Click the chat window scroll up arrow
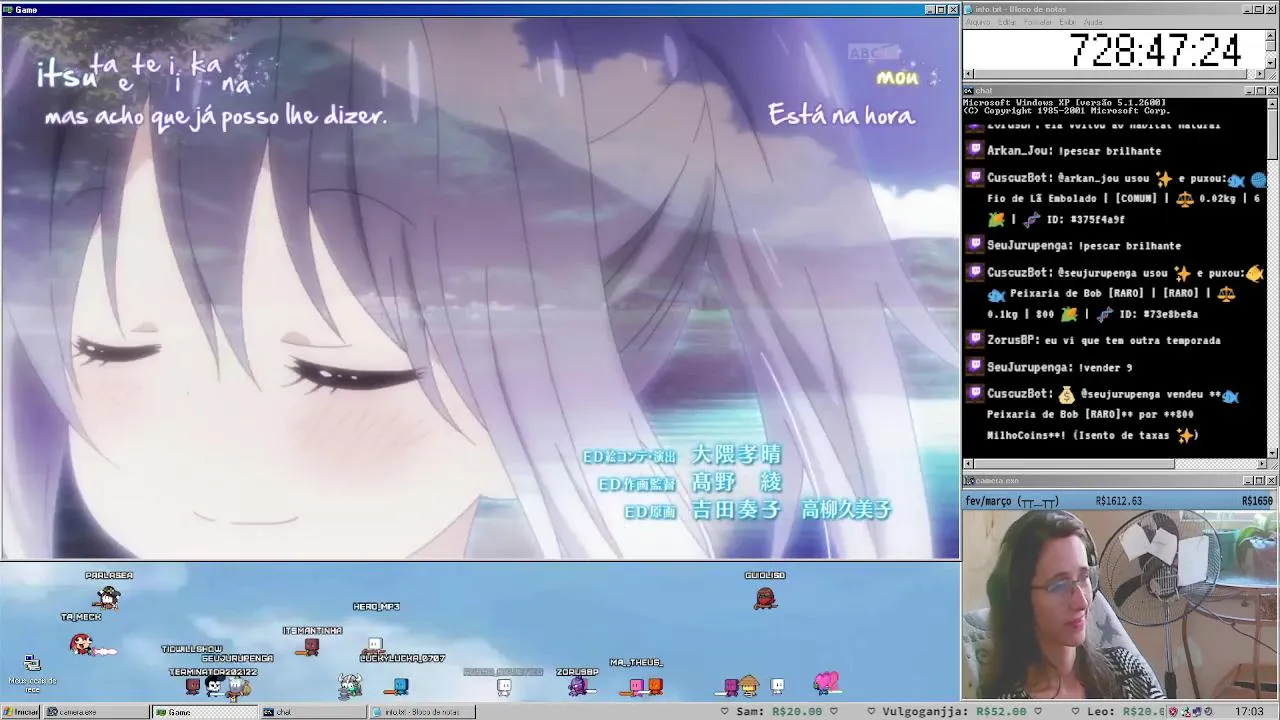 click(x=1272, y=103)
